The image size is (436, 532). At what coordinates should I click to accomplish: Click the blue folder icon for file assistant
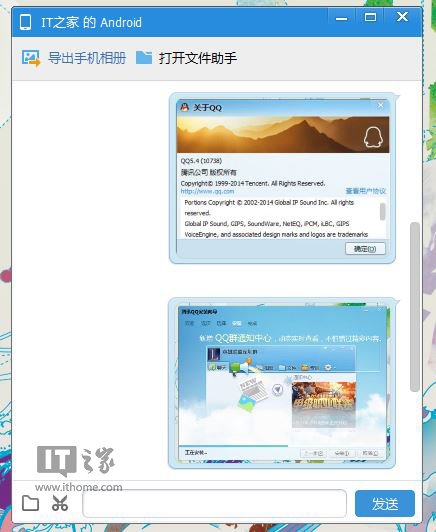(144, 58)
